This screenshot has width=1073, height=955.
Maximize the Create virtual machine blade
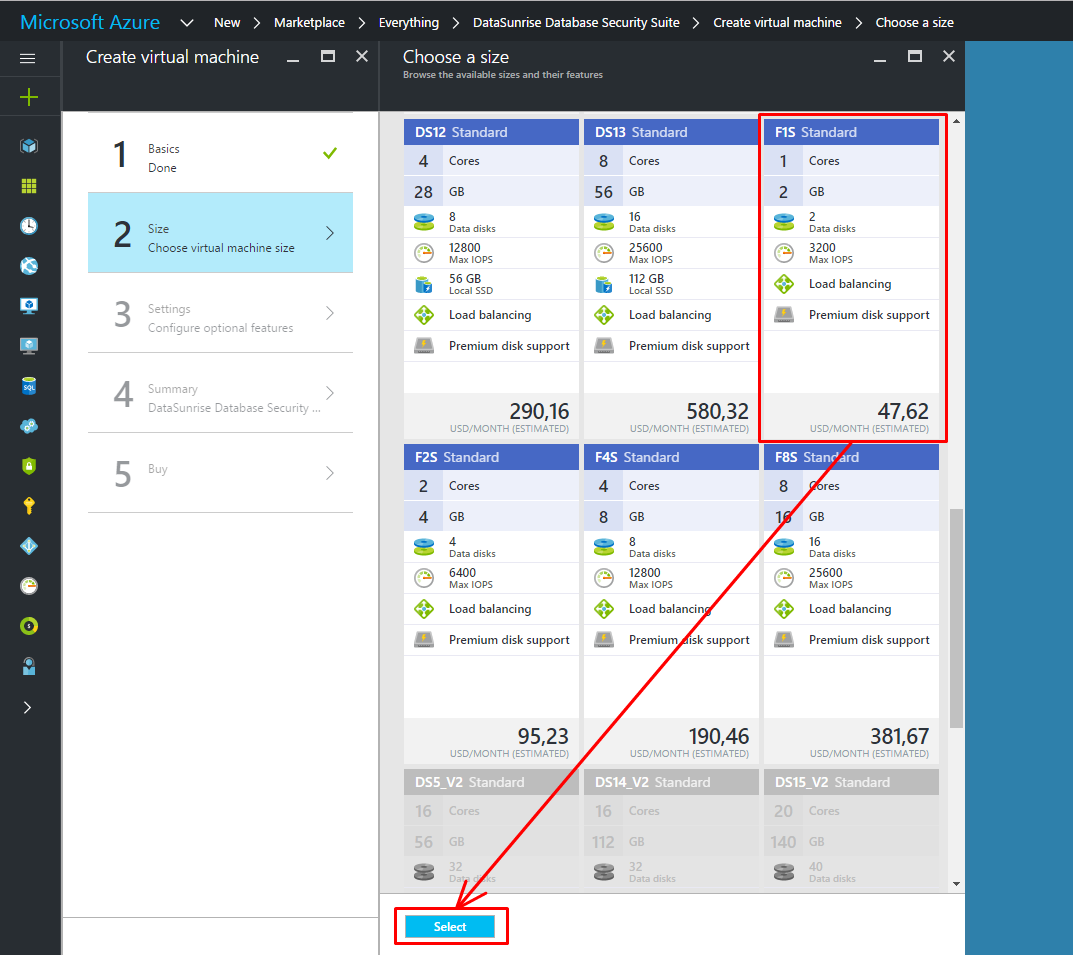(x=328, y=57)
